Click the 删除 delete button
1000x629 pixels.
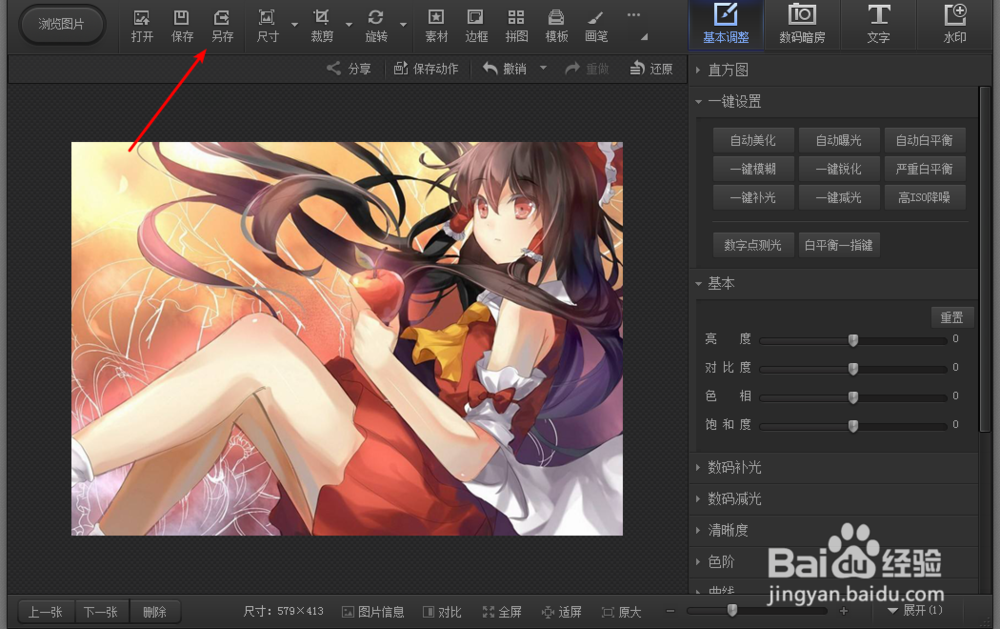tap(155, 612)
